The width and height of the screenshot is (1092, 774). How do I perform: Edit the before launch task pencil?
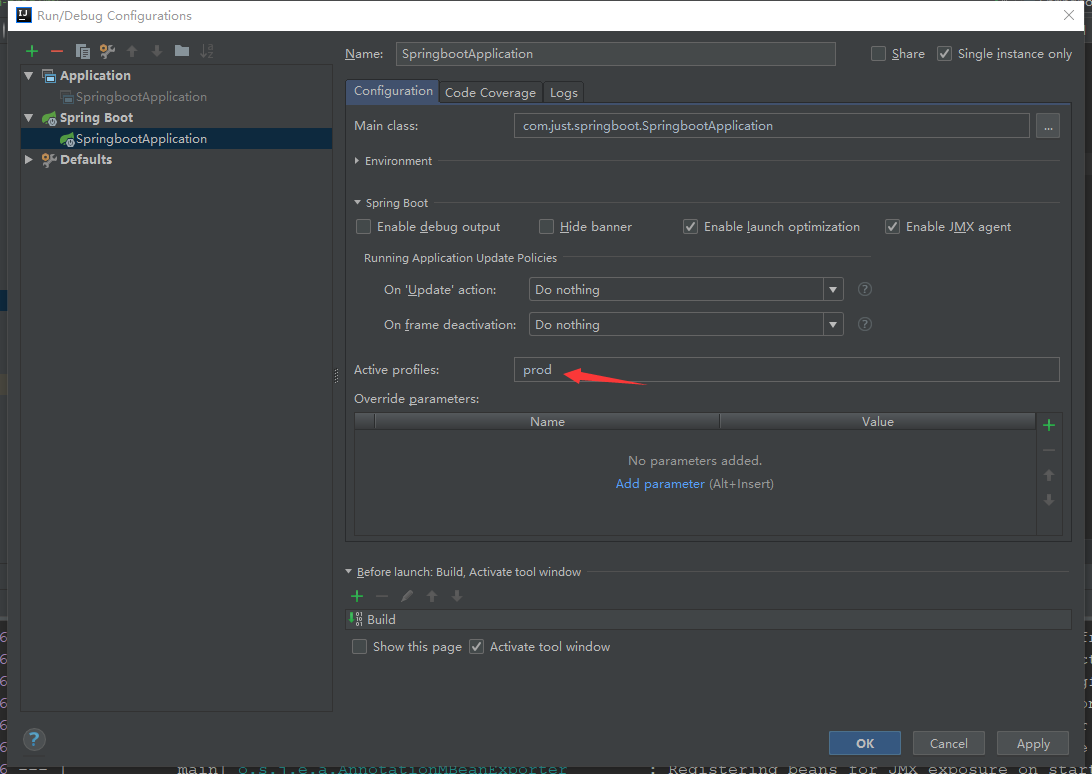coord(407,596)
